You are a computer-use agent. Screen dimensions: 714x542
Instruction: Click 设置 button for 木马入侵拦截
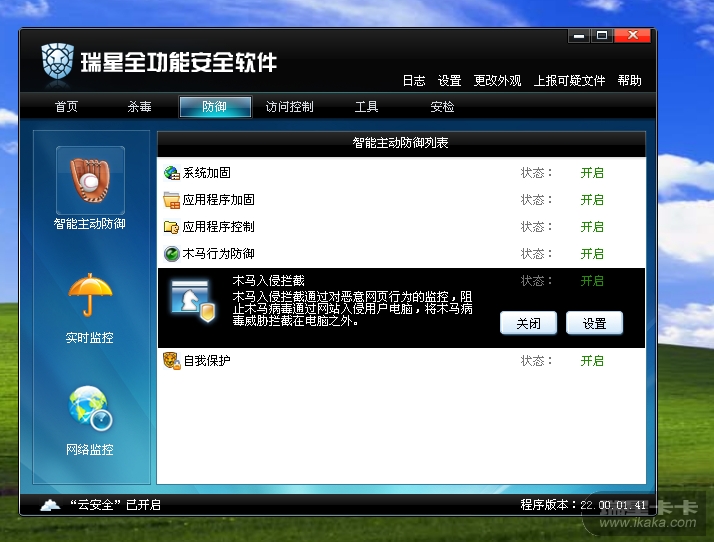pyautogui.click(x=594, y=323)
